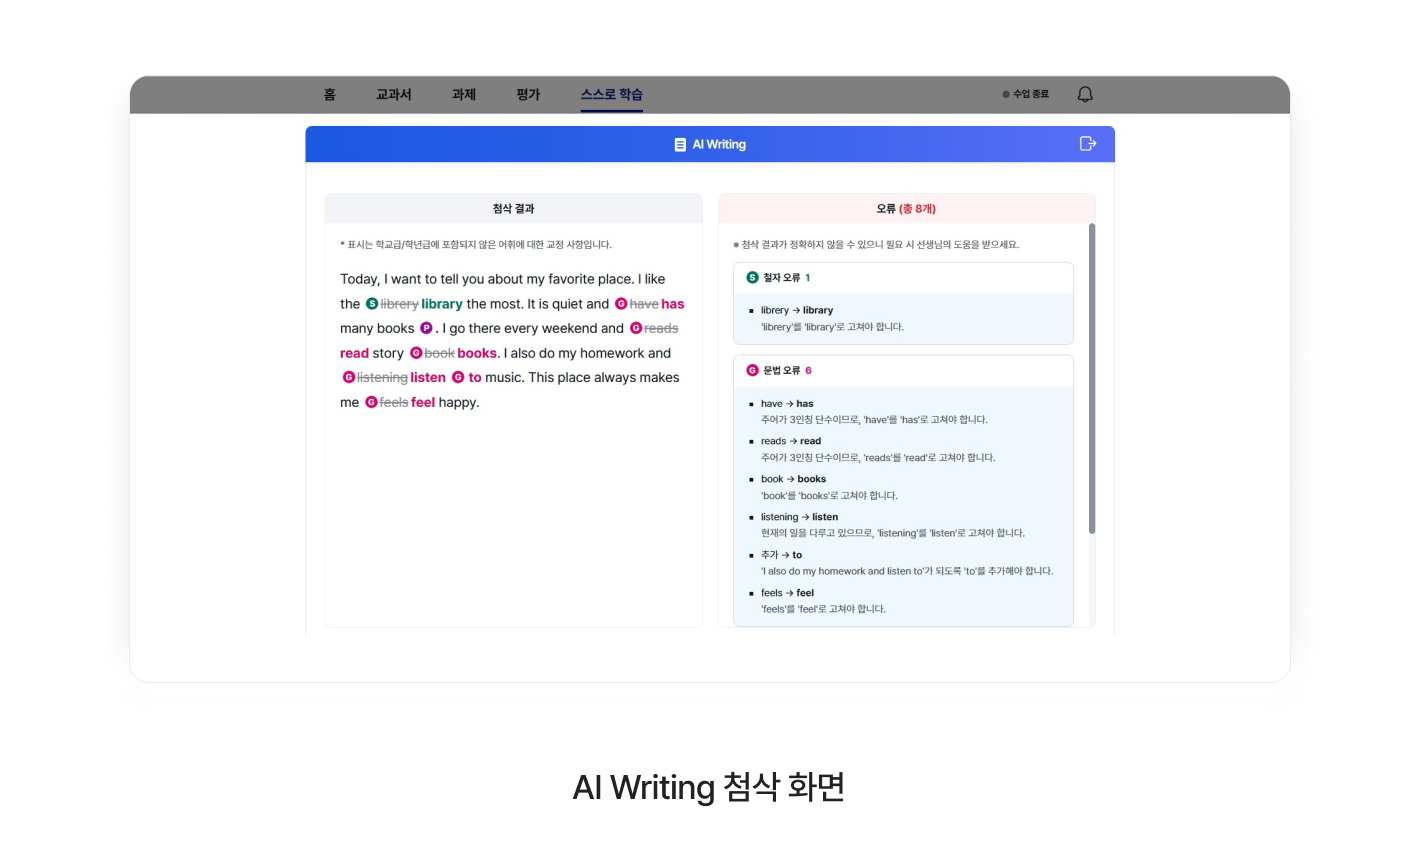Select the 'librery → library' correction item
1420x863 pixels.
pos(797,310)
